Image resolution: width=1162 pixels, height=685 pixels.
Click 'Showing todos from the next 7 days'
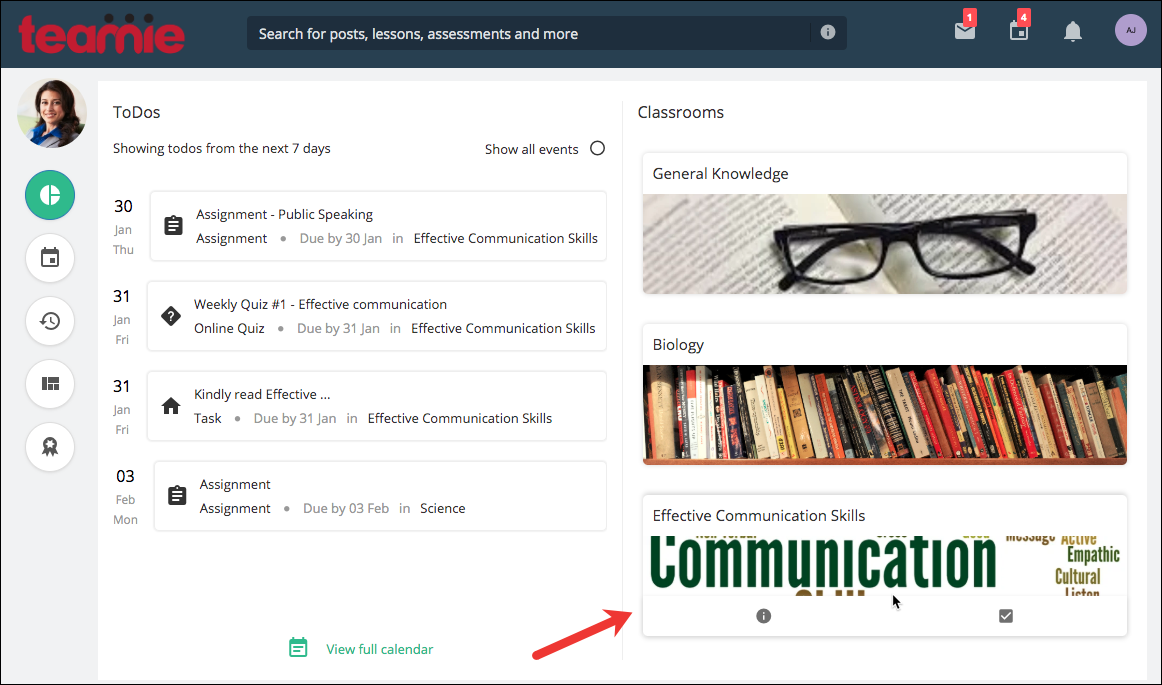point(222,148)
